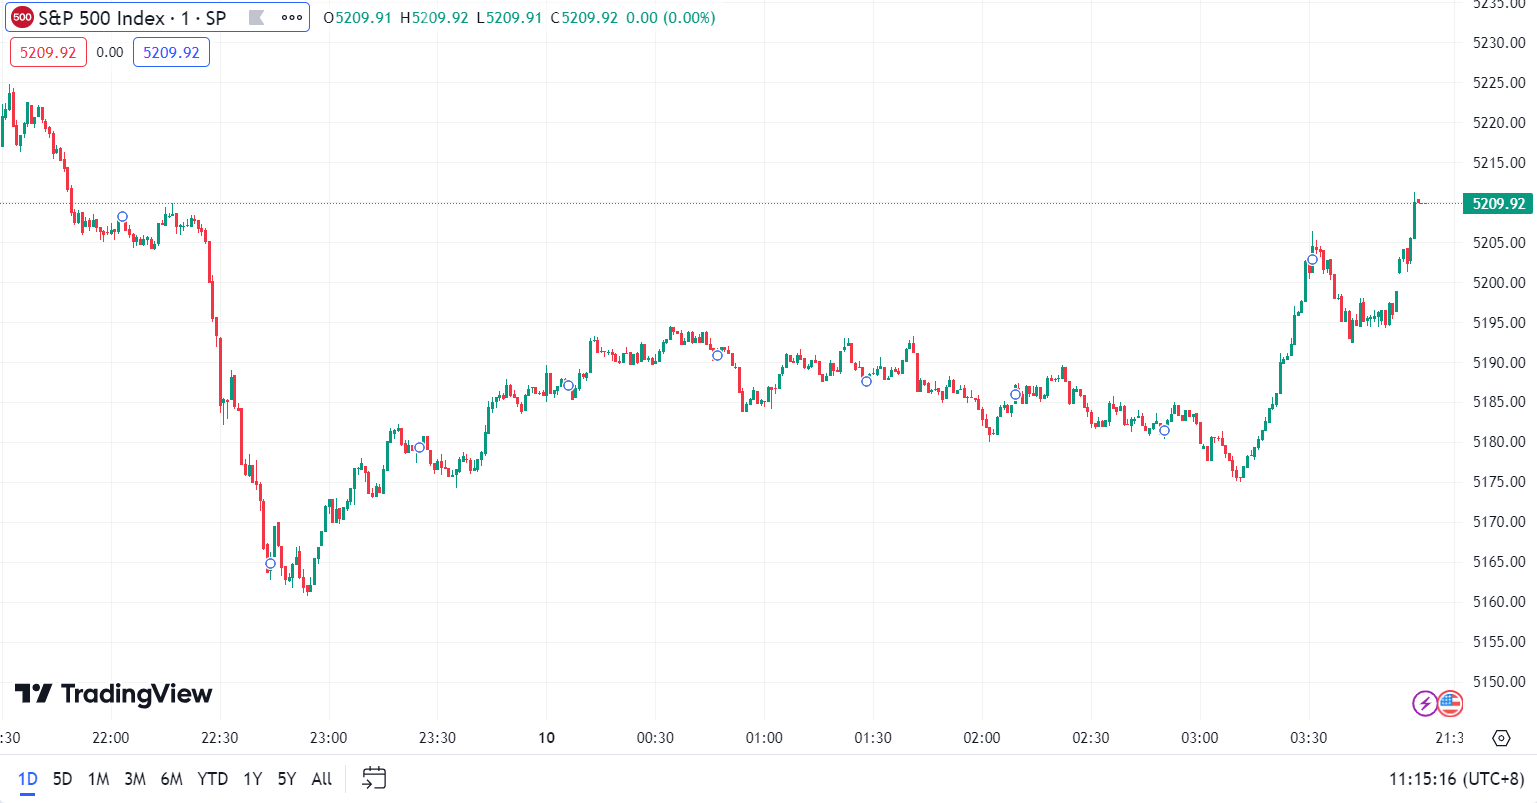Select the 1D time range
This screenshot has height=803, width=1537.
click(27, 779)
